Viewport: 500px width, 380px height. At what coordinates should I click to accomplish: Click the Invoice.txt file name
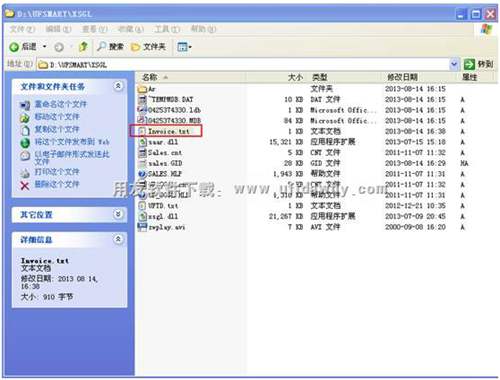[169, 131]
